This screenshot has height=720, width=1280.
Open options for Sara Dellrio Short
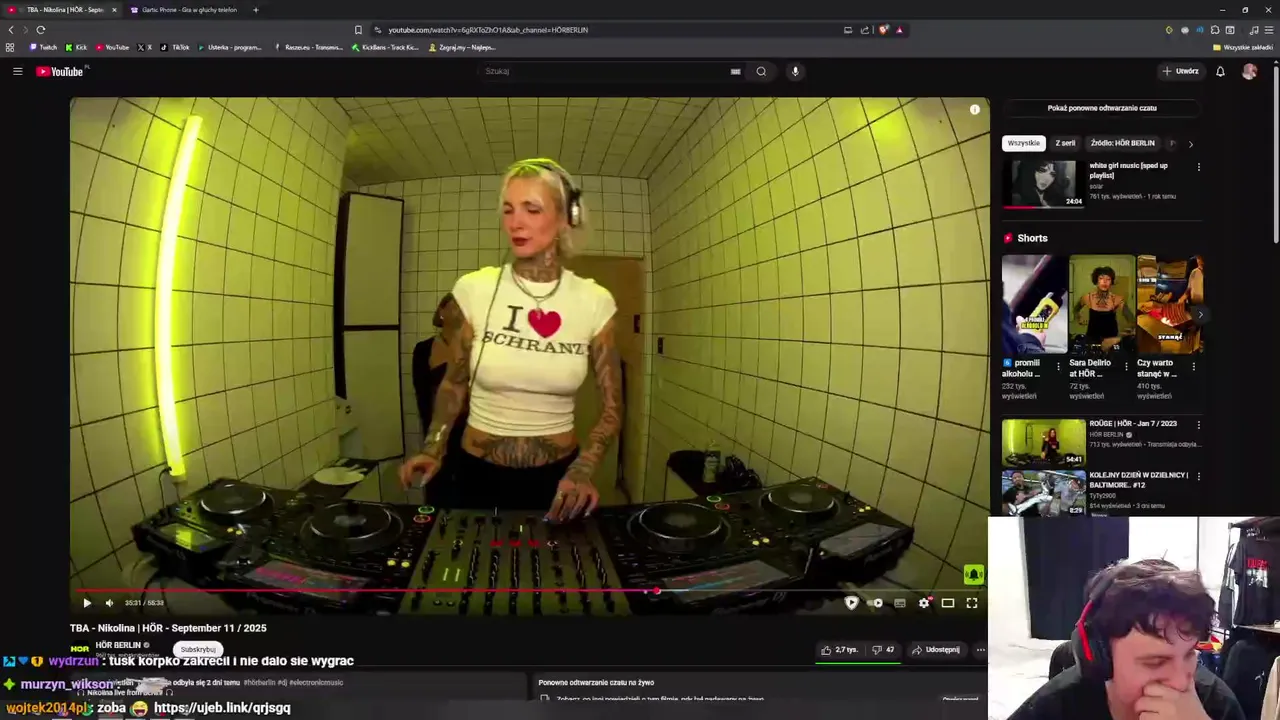tap(1126, 366)
